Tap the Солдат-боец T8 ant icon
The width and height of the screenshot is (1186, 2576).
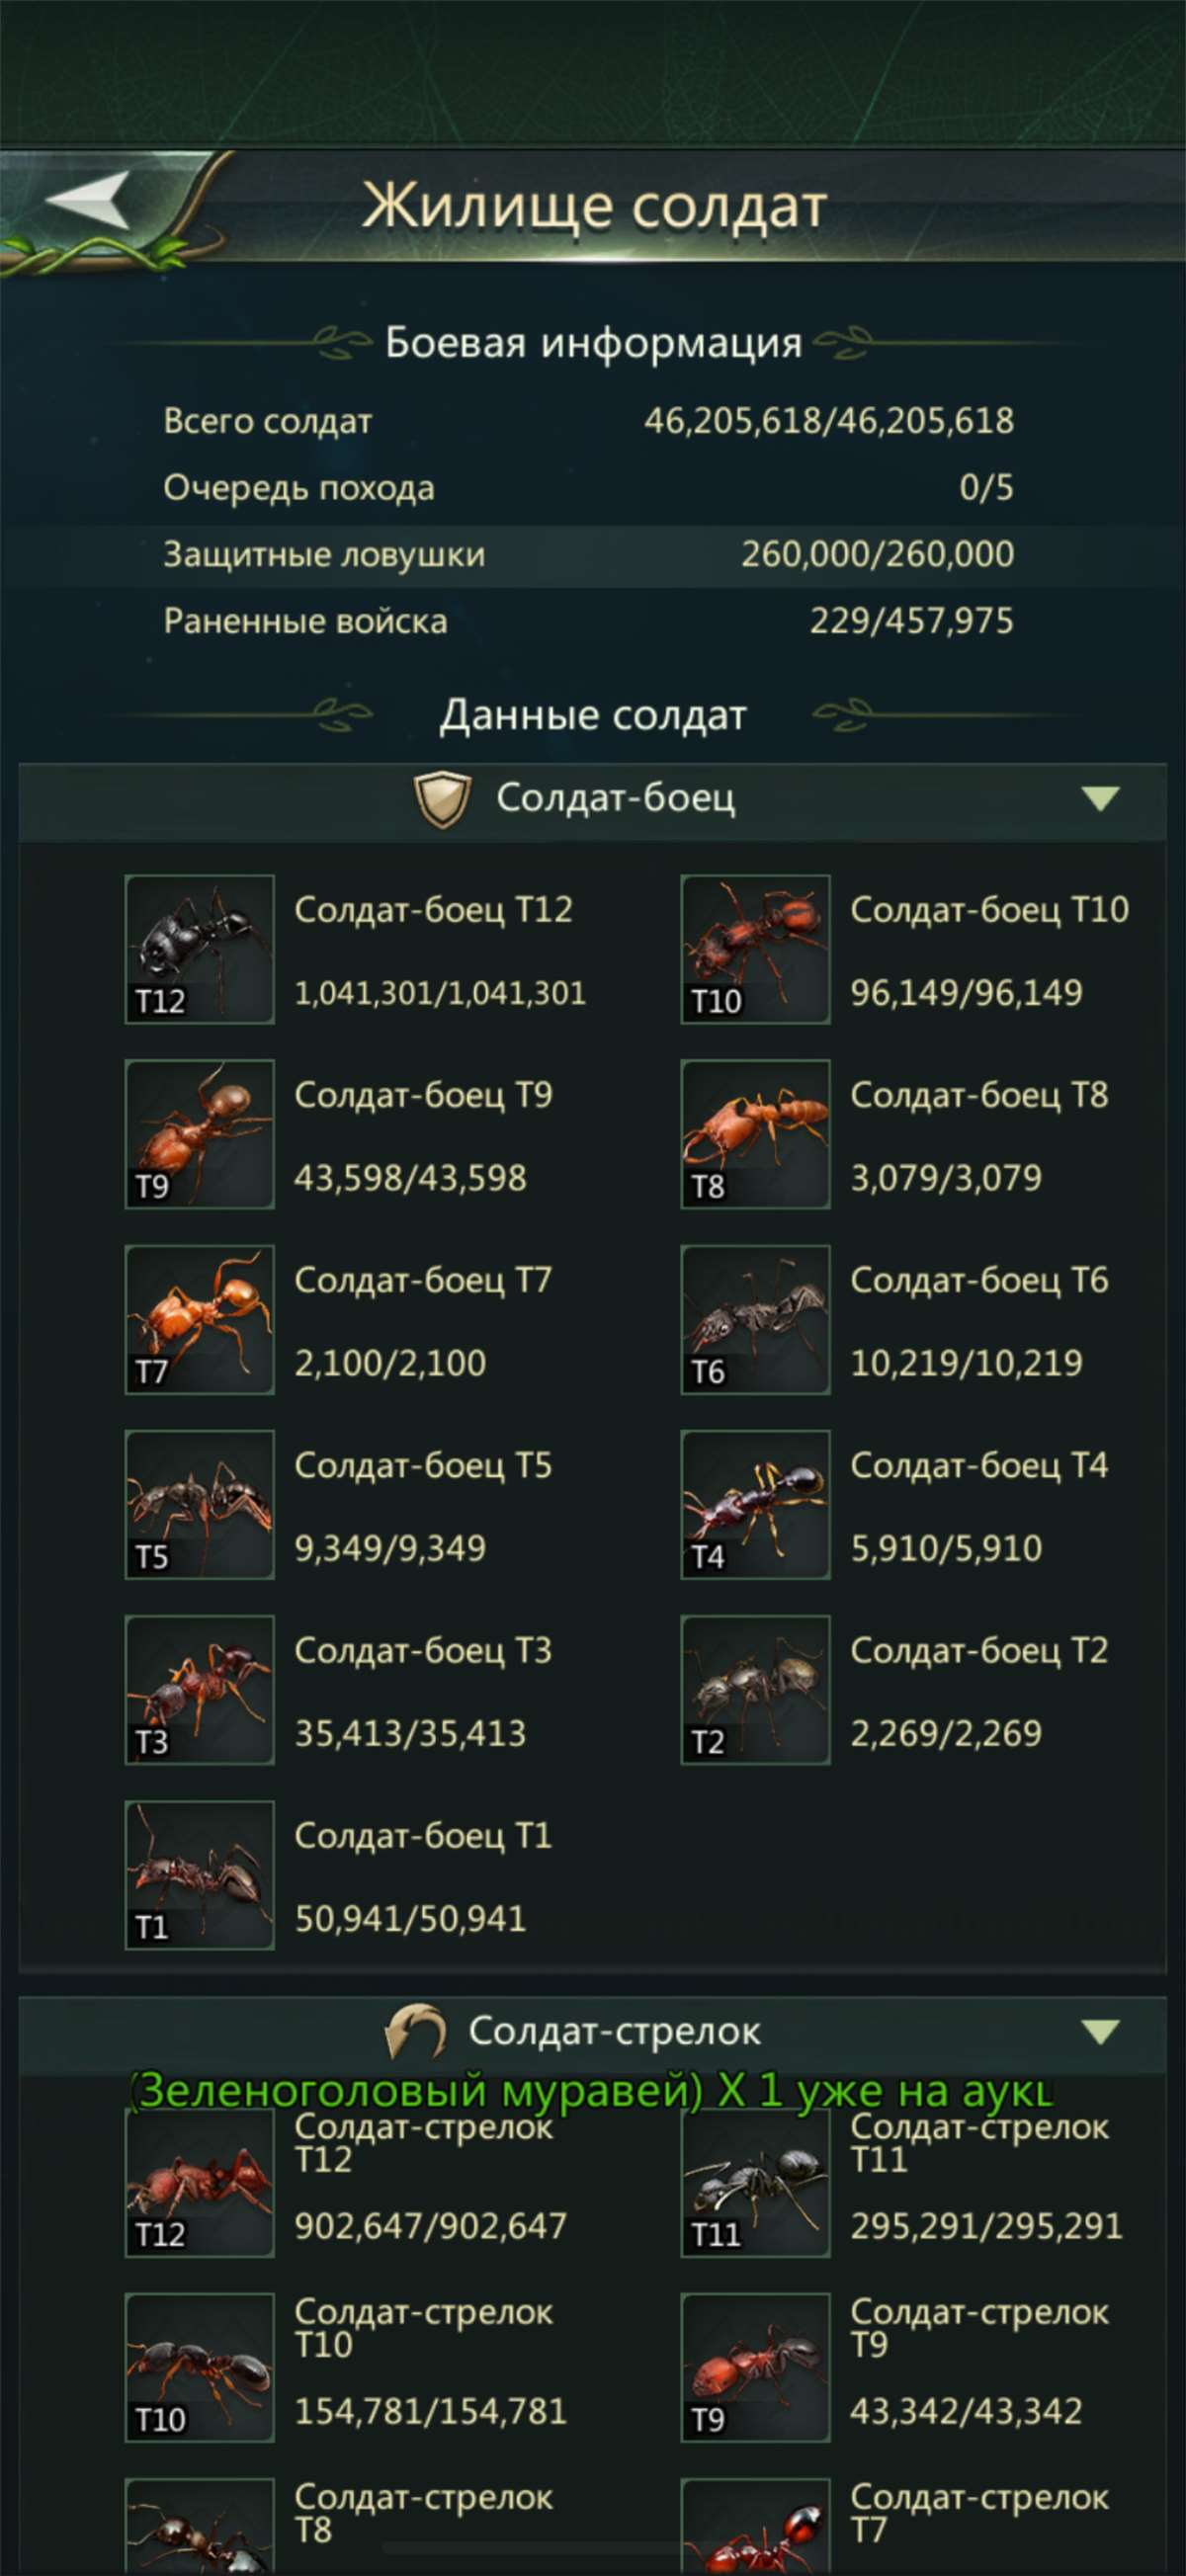coord(755,1134)
